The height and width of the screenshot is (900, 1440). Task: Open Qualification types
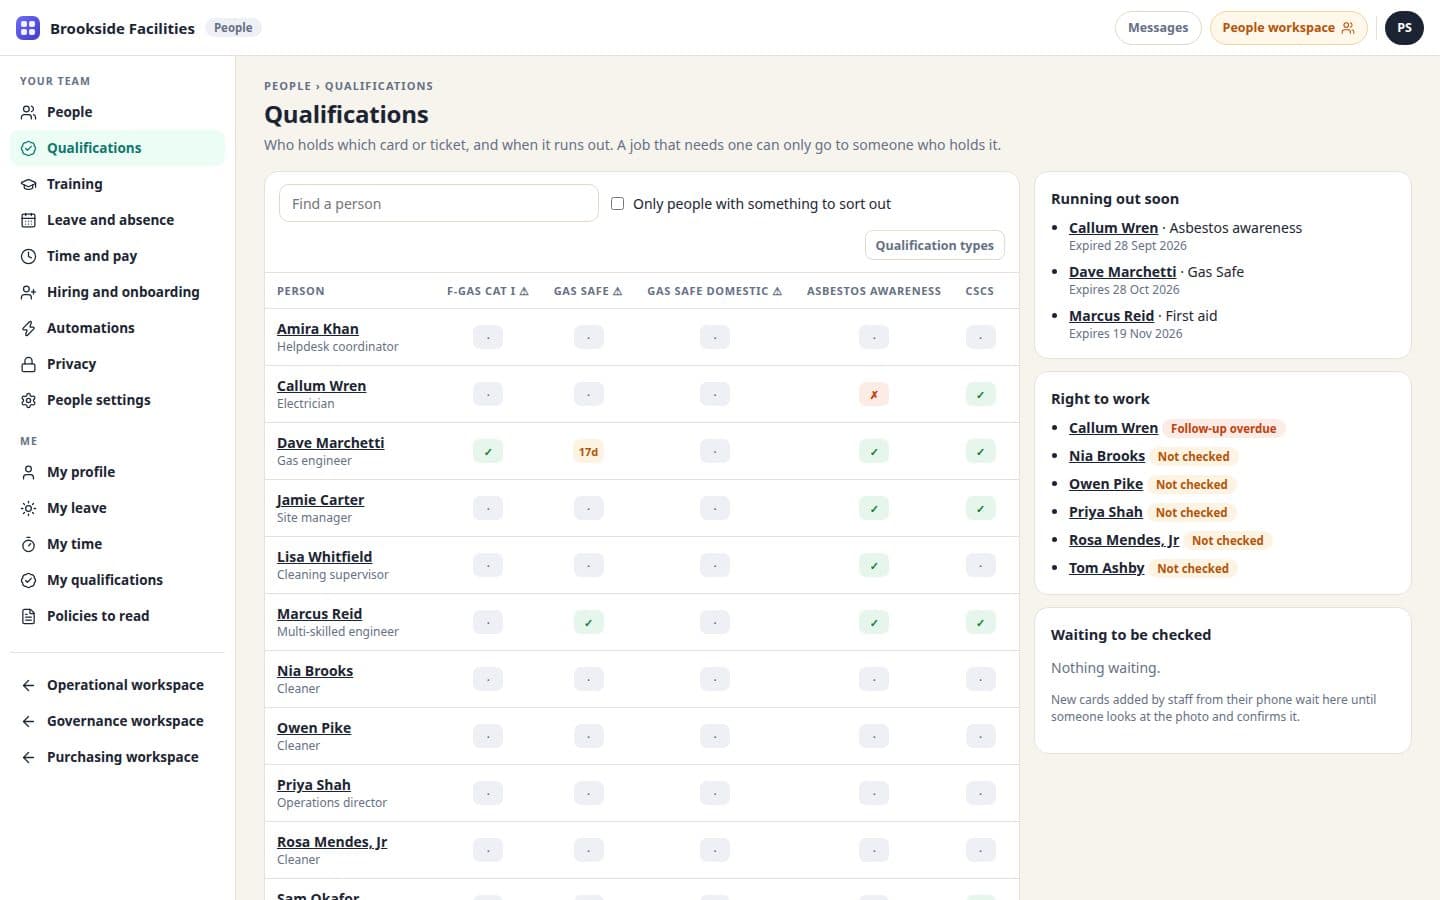934,245
